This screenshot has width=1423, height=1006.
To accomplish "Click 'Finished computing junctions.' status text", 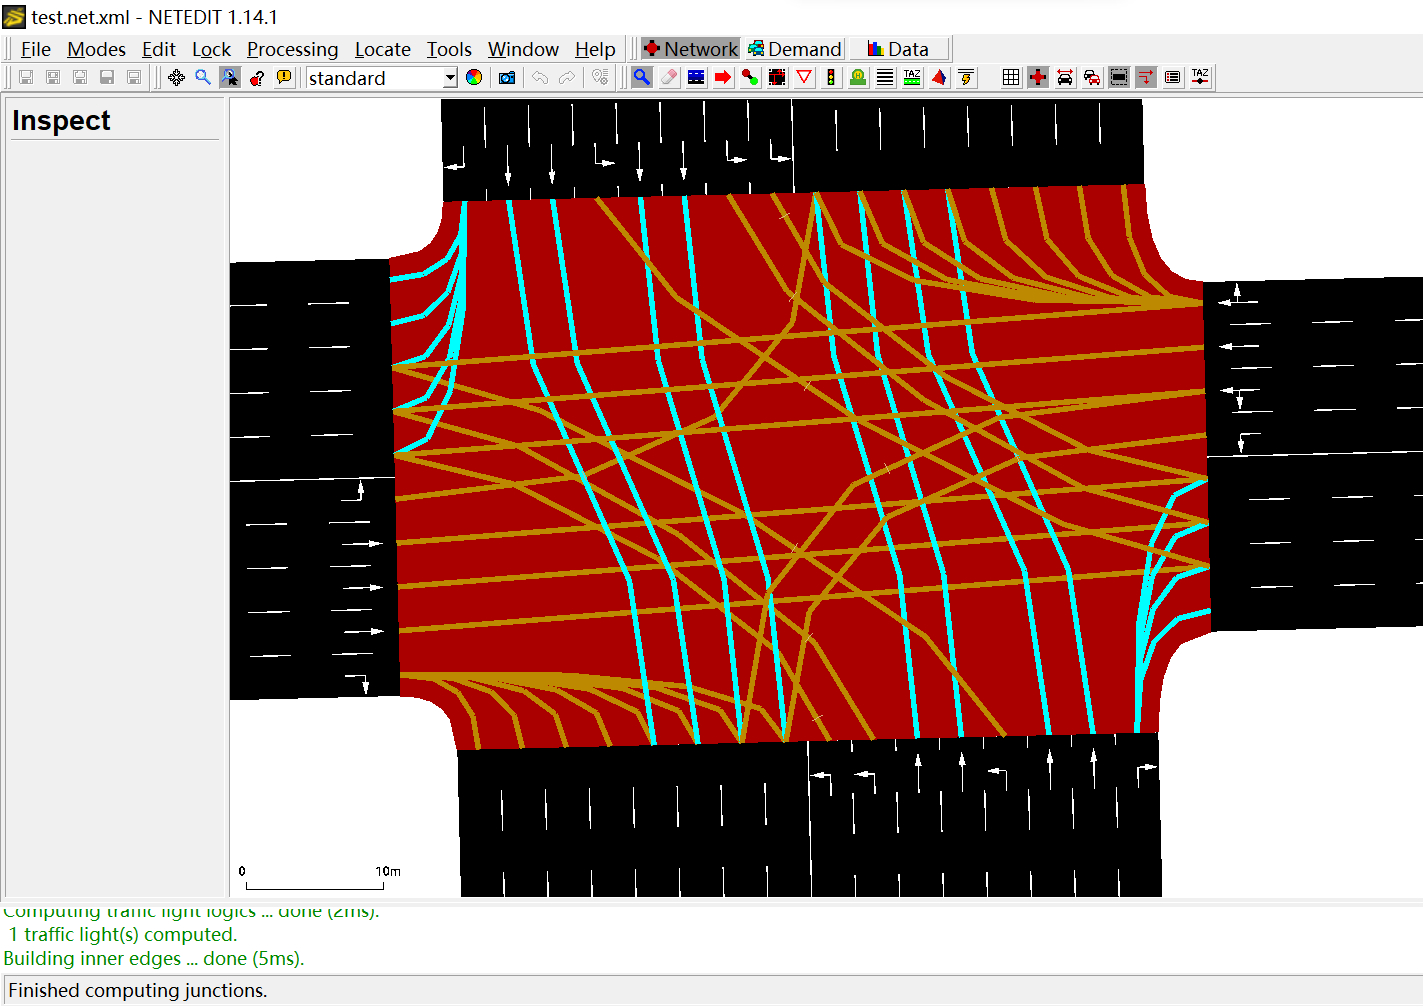I will (138, 990).
